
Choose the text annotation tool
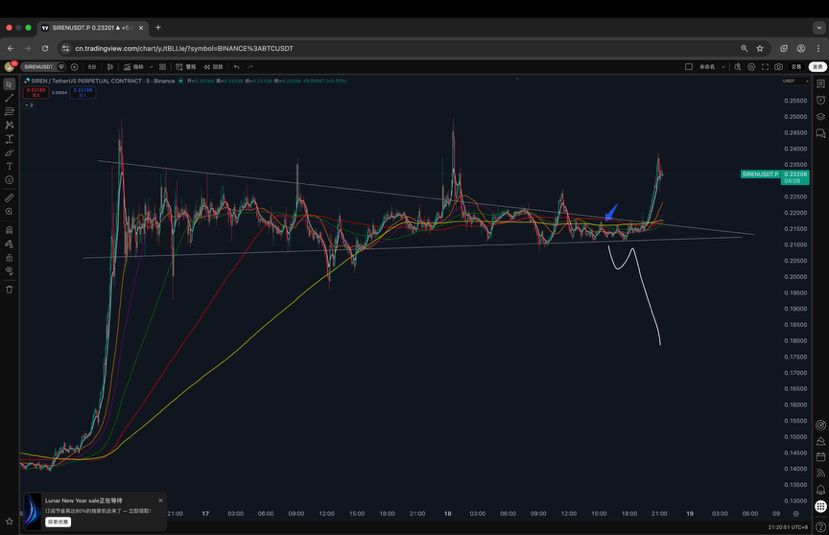point(9,166)
